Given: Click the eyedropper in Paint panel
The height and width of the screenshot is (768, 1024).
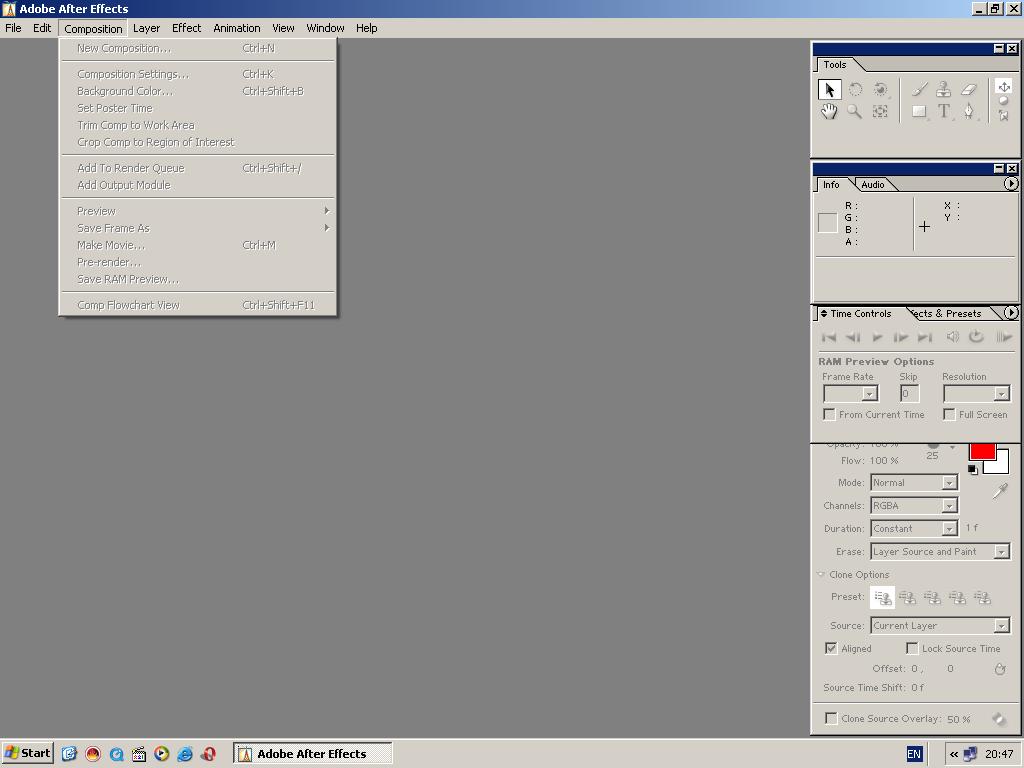Looking at the screenshot, I should [x=1000, y=491].
